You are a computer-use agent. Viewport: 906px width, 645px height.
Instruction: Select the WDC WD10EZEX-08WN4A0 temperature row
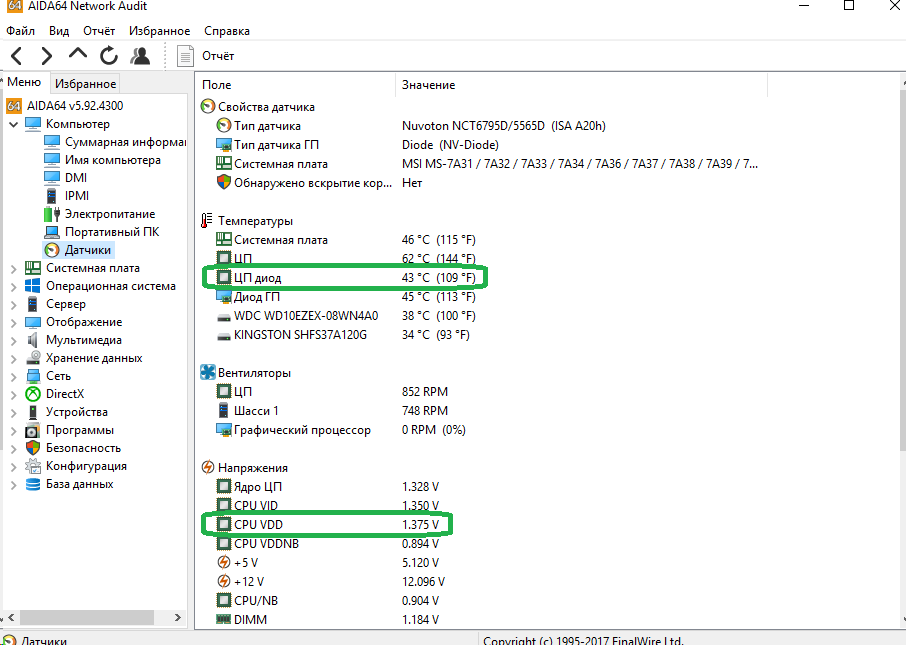point(346,316)
